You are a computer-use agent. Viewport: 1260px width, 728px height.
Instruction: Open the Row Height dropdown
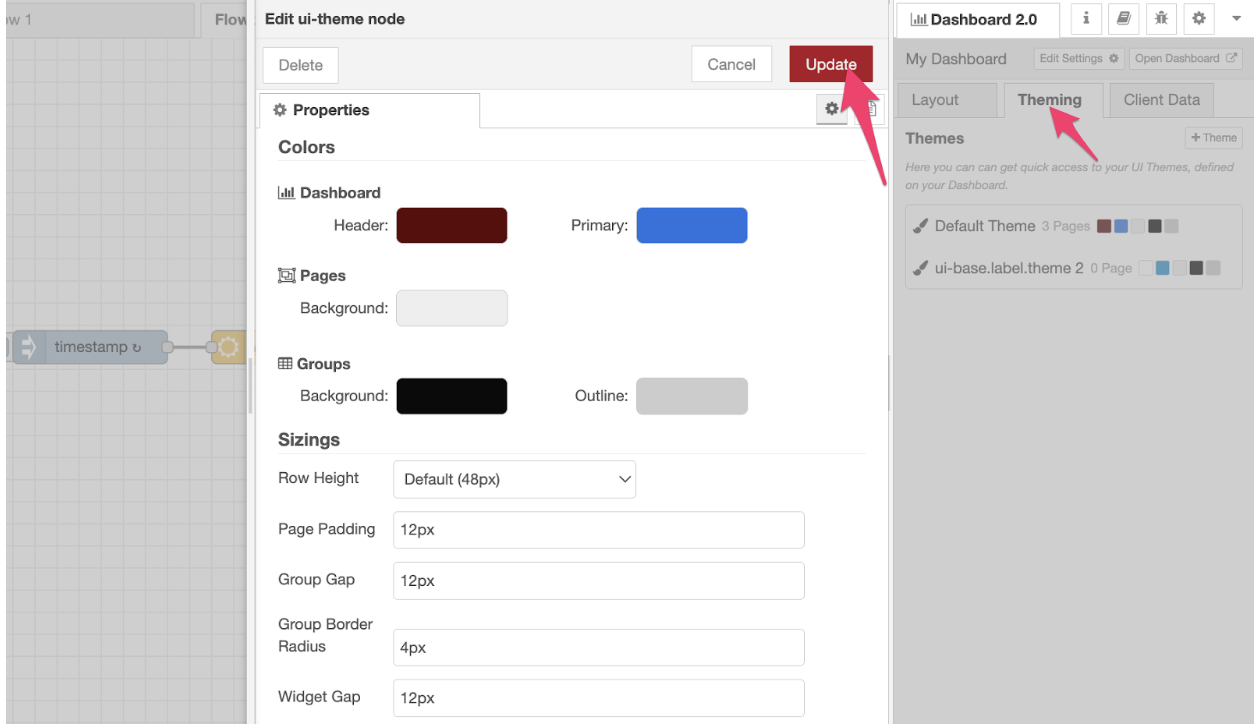click(515, 479)
